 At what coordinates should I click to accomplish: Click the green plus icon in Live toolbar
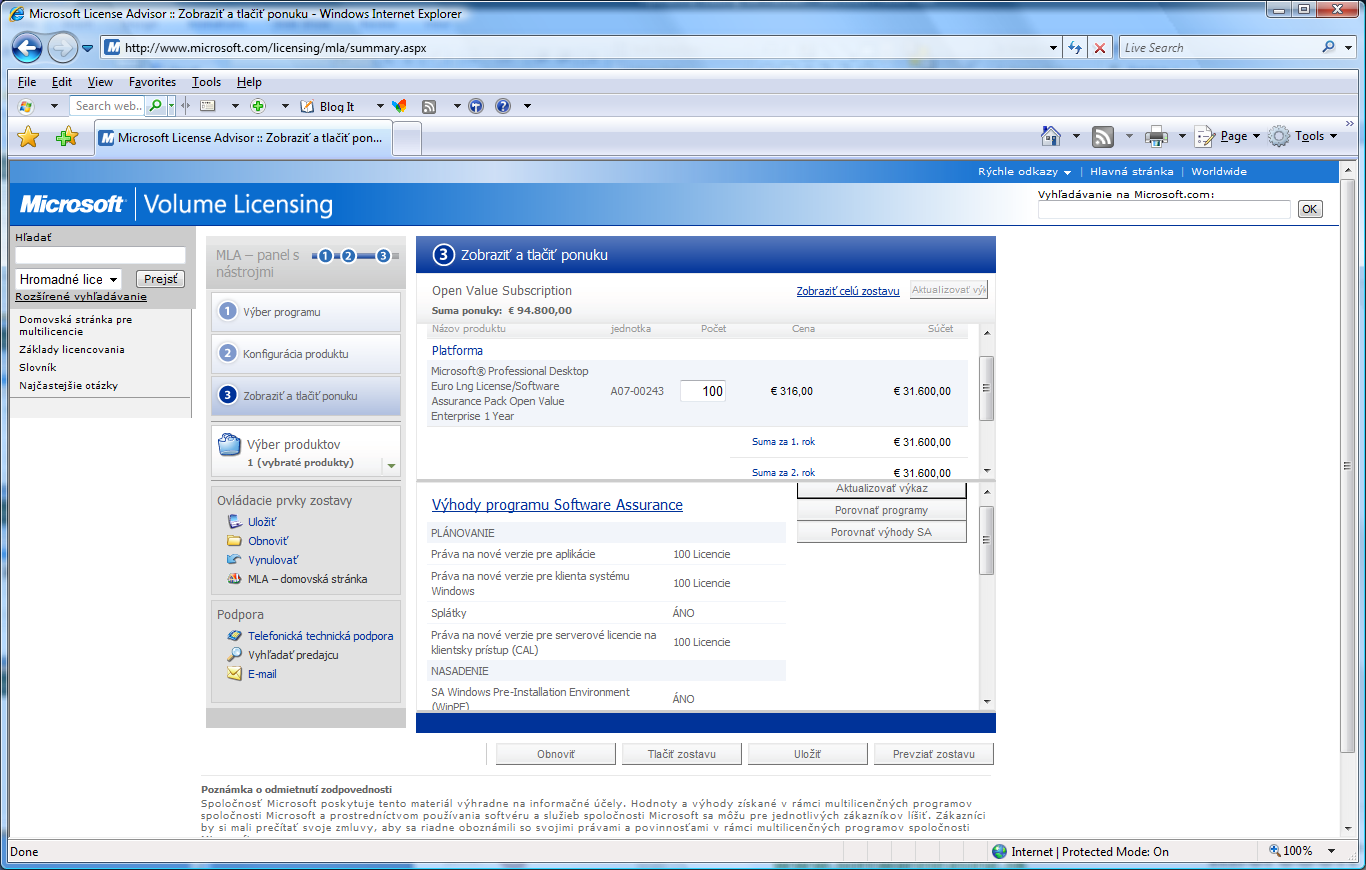point(258,106)
